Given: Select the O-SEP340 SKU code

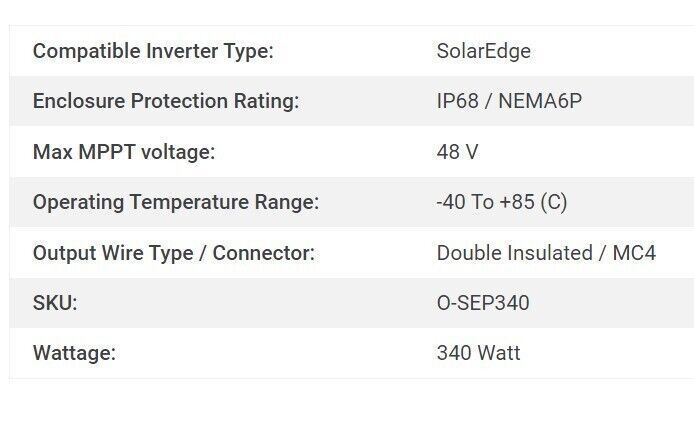Looking at the screenshot, I should pyautogui.click(x=483, y=303).
